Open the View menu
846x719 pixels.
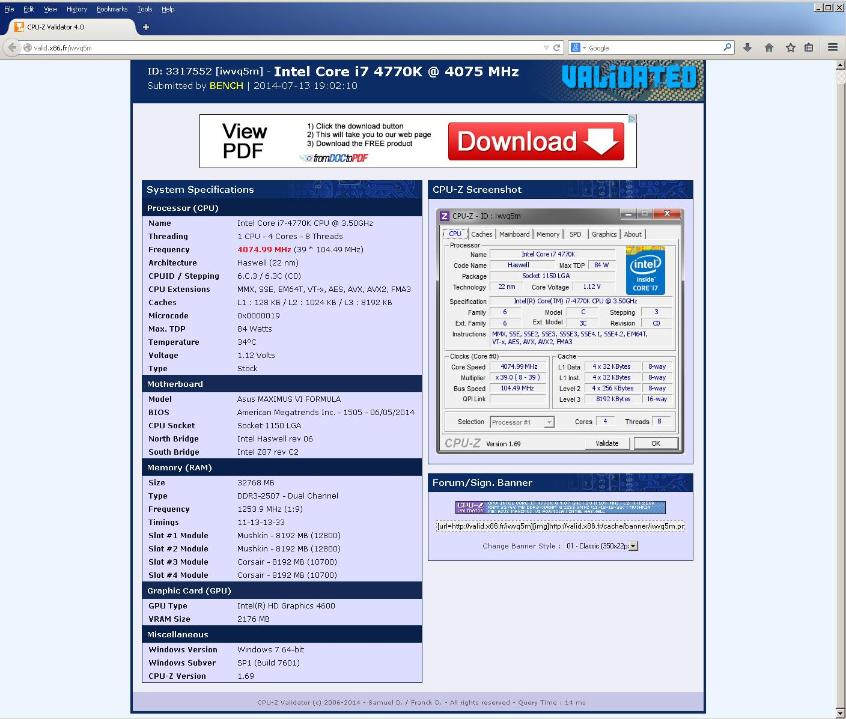point(50,9)
